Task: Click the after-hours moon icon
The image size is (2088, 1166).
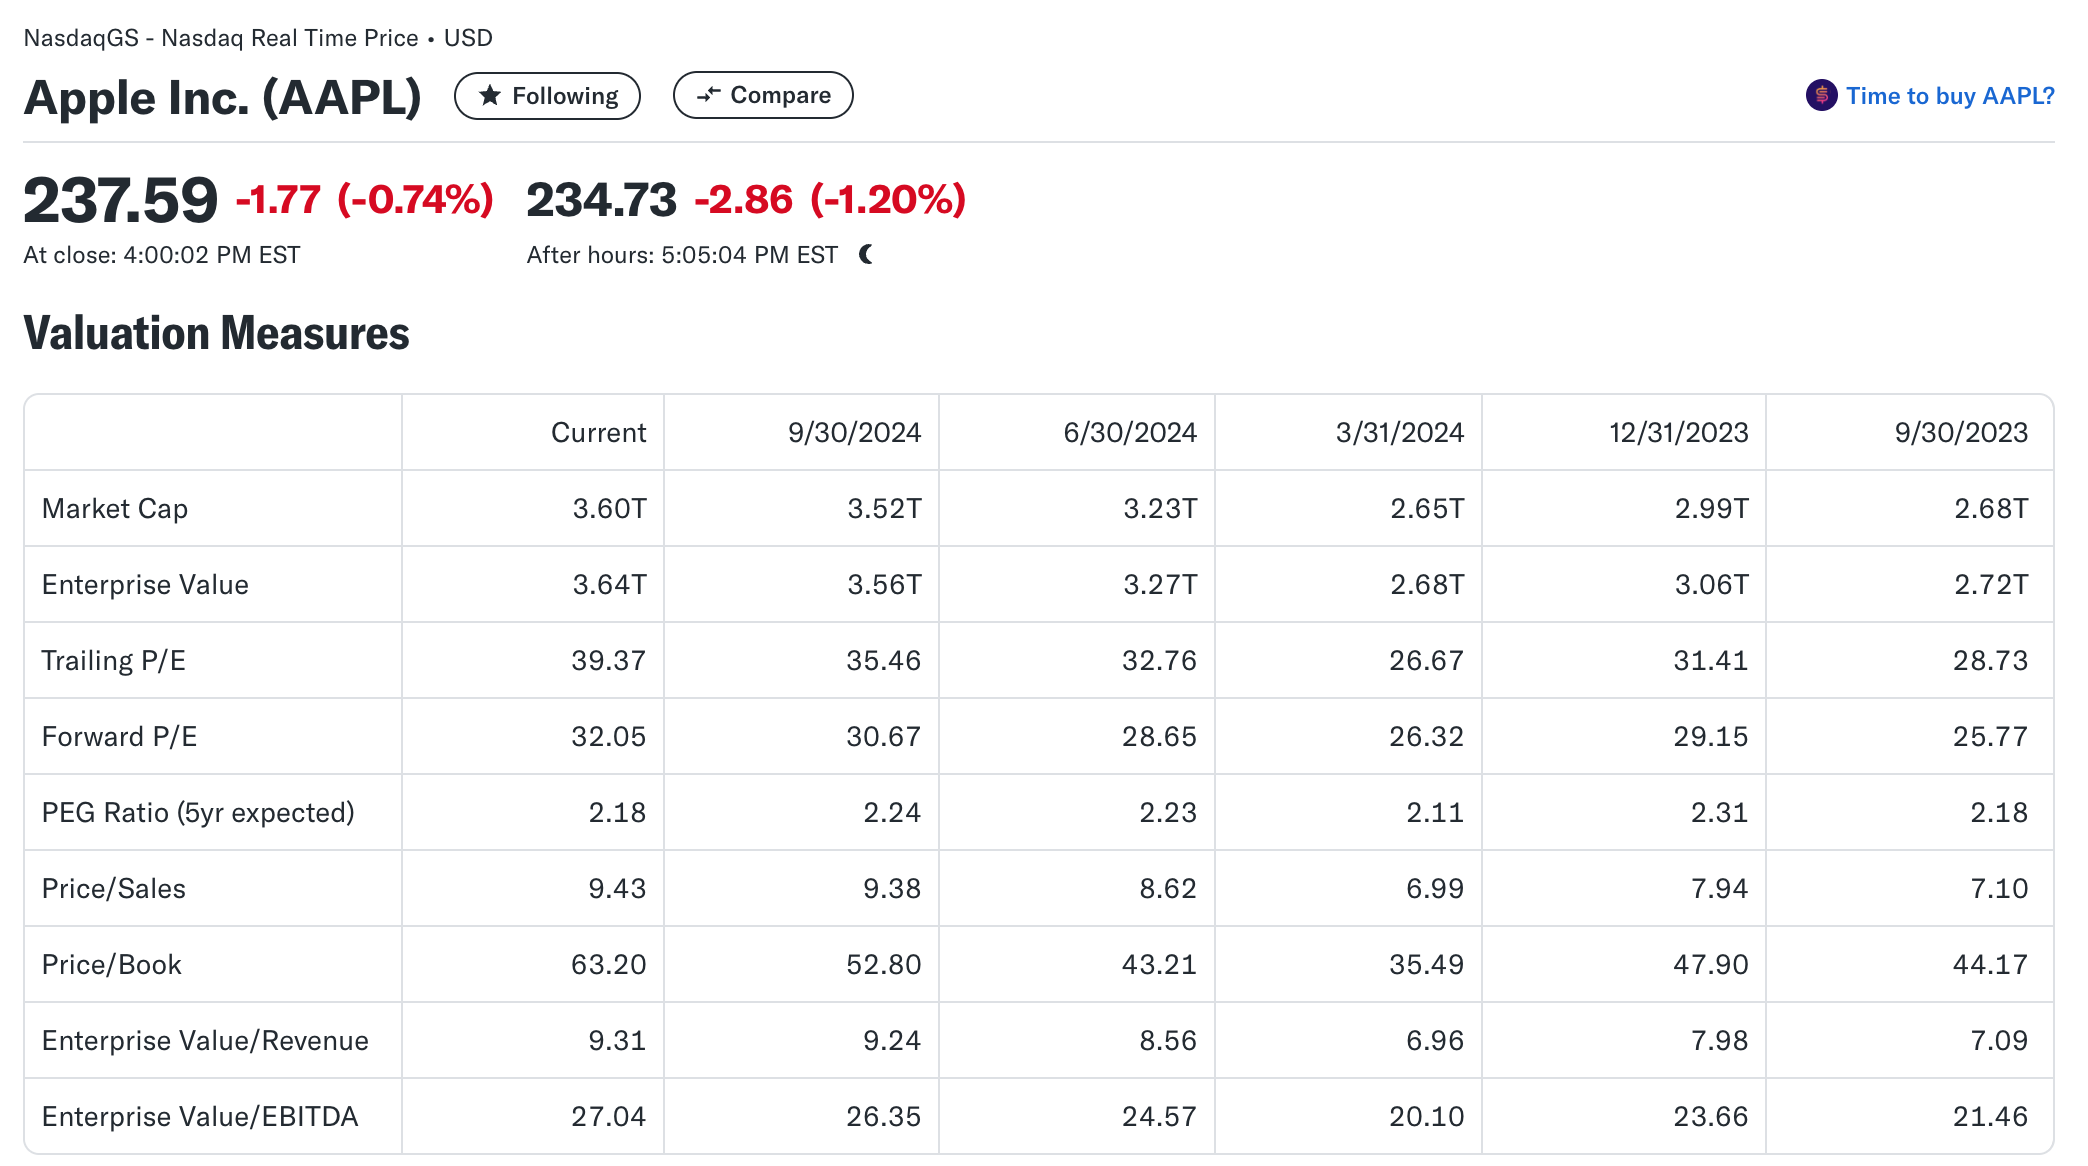Action: click(866, 255)
